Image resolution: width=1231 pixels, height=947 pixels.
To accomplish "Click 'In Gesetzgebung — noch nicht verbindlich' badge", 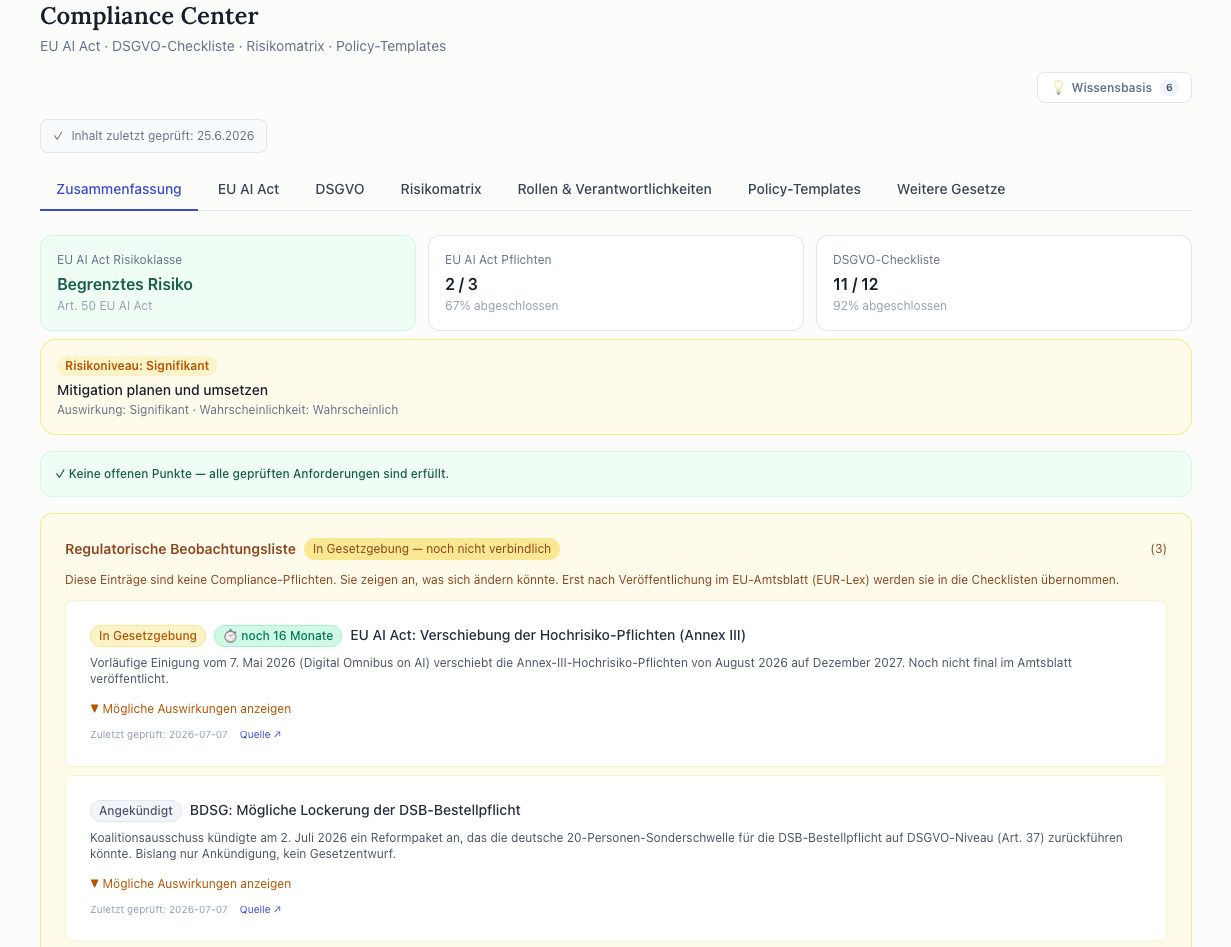I will (432, 549).
